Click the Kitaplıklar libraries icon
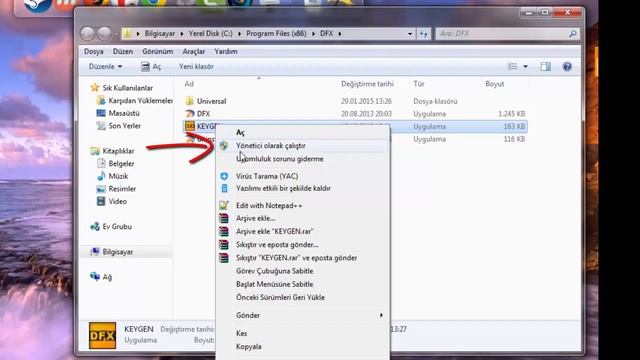Screen dimensions: 640x360 (95, 151)
